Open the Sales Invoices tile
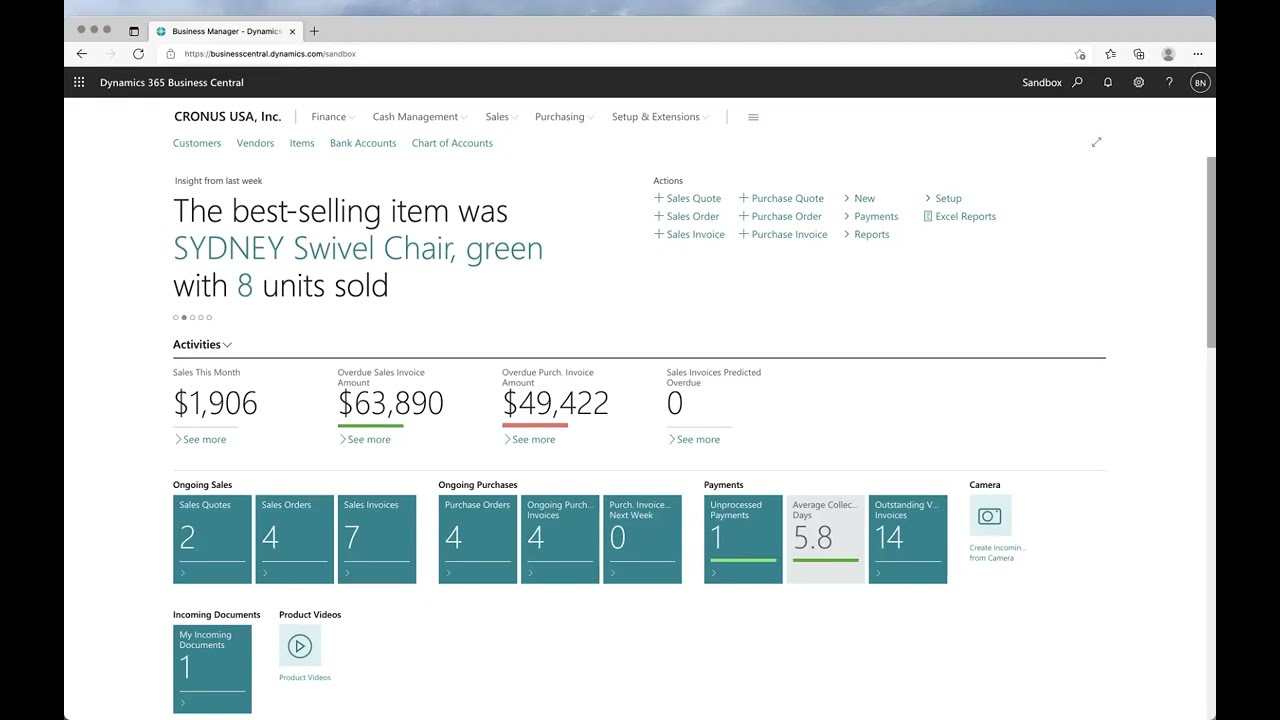Image resolution: width=1280 pixels, height=720 pixels. point(377,539)
